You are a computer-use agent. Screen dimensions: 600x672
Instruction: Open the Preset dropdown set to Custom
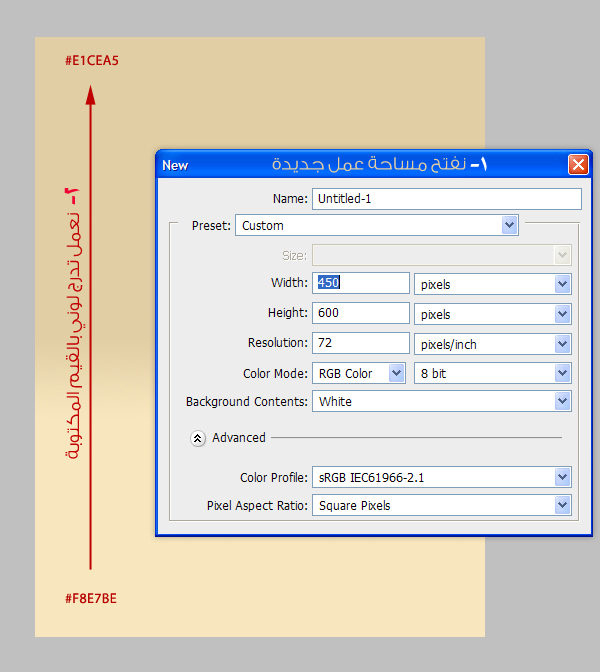click(x=377, y=225)
